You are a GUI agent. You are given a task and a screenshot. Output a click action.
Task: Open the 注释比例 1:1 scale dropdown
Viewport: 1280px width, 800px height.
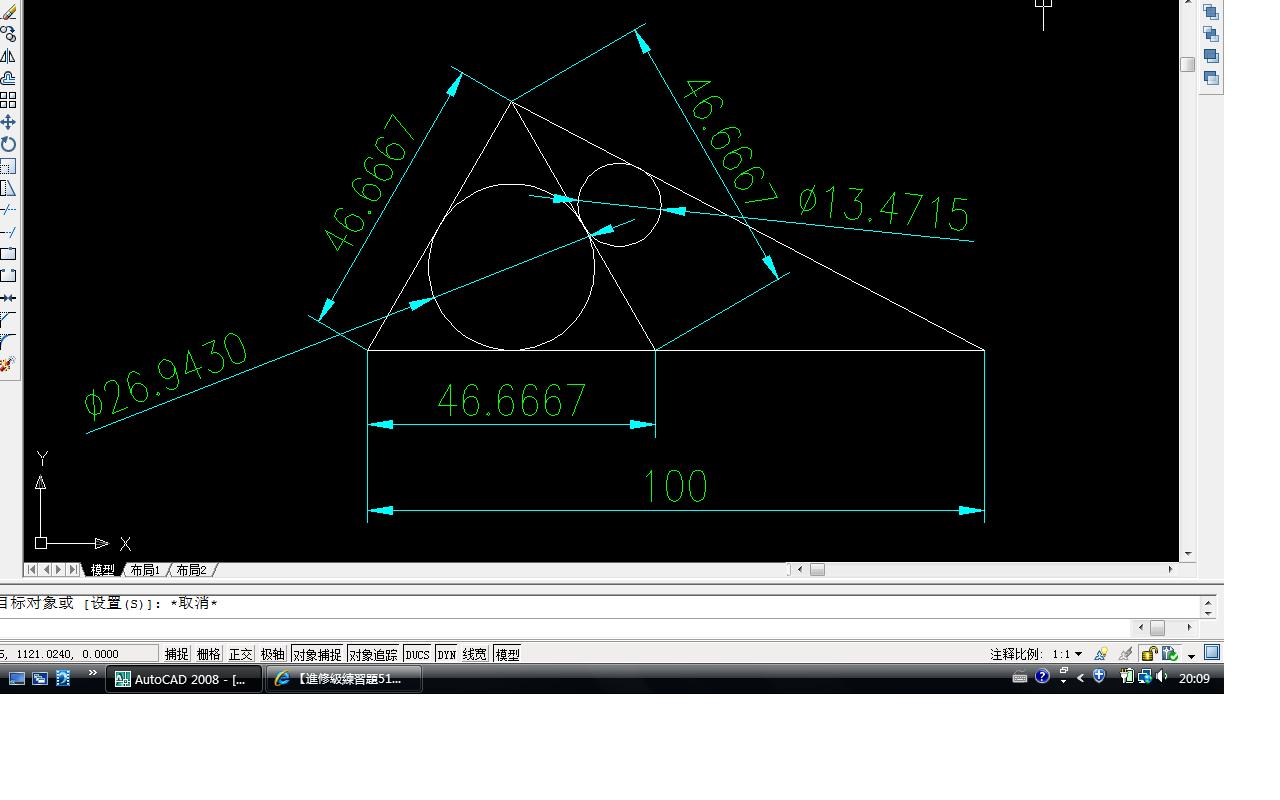(1067, 654)
